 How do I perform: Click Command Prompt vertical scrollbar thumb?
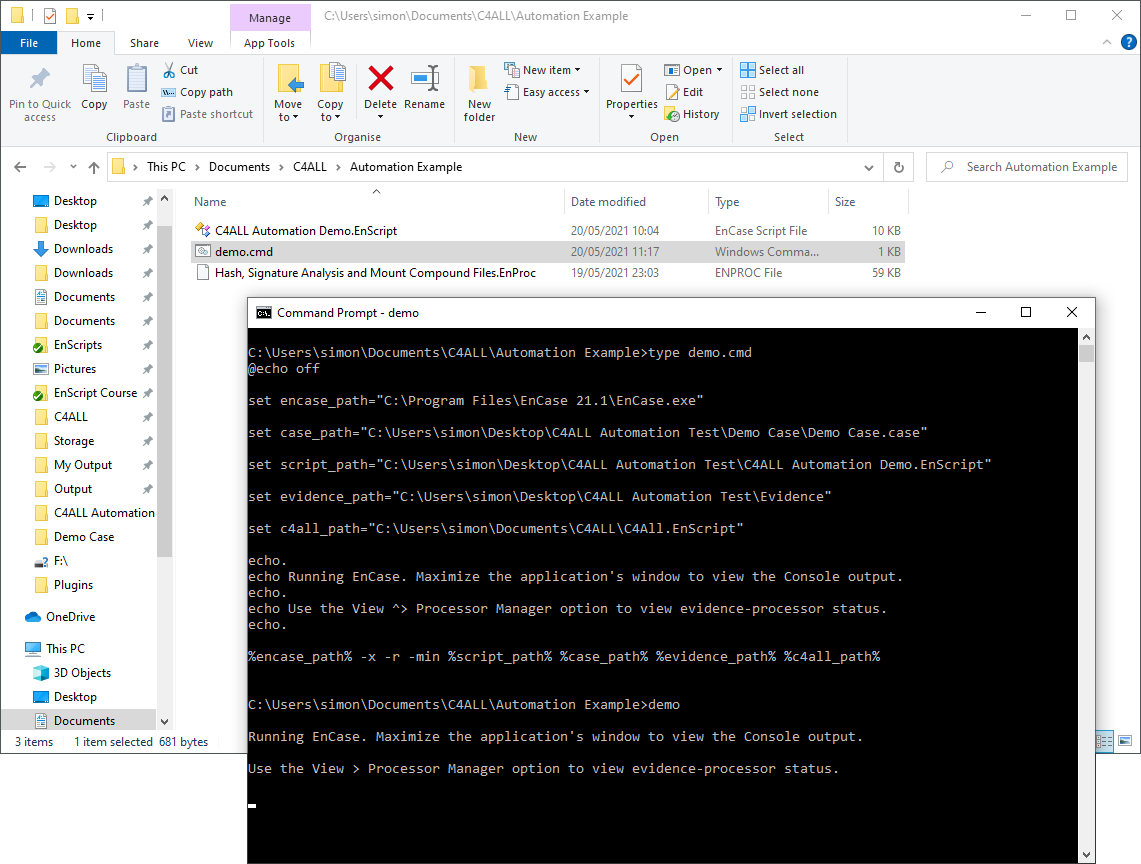tap(1086, 354)
